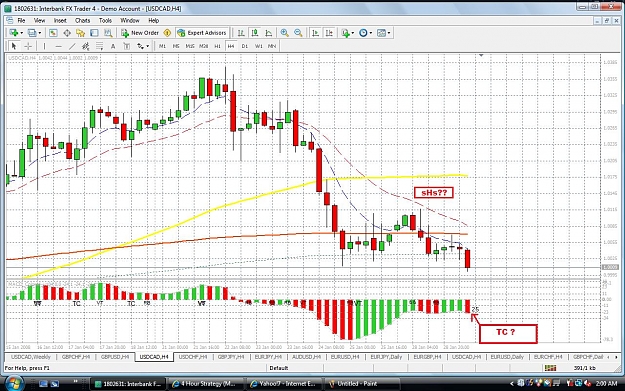The image size is (625, 391).
Task: Open the Tools menu
Action: pos(105,20)
